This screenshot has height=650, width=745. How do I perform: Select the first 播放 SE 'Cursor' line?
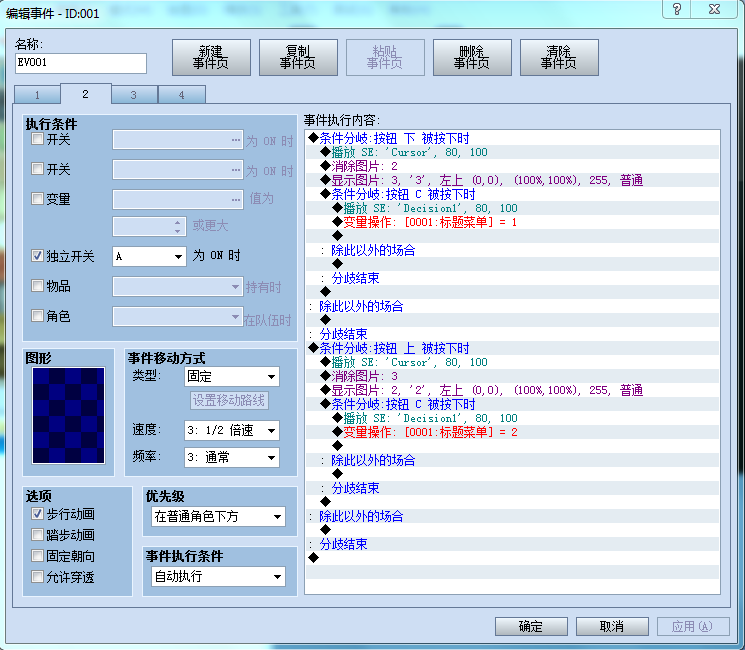click(512, 152)
